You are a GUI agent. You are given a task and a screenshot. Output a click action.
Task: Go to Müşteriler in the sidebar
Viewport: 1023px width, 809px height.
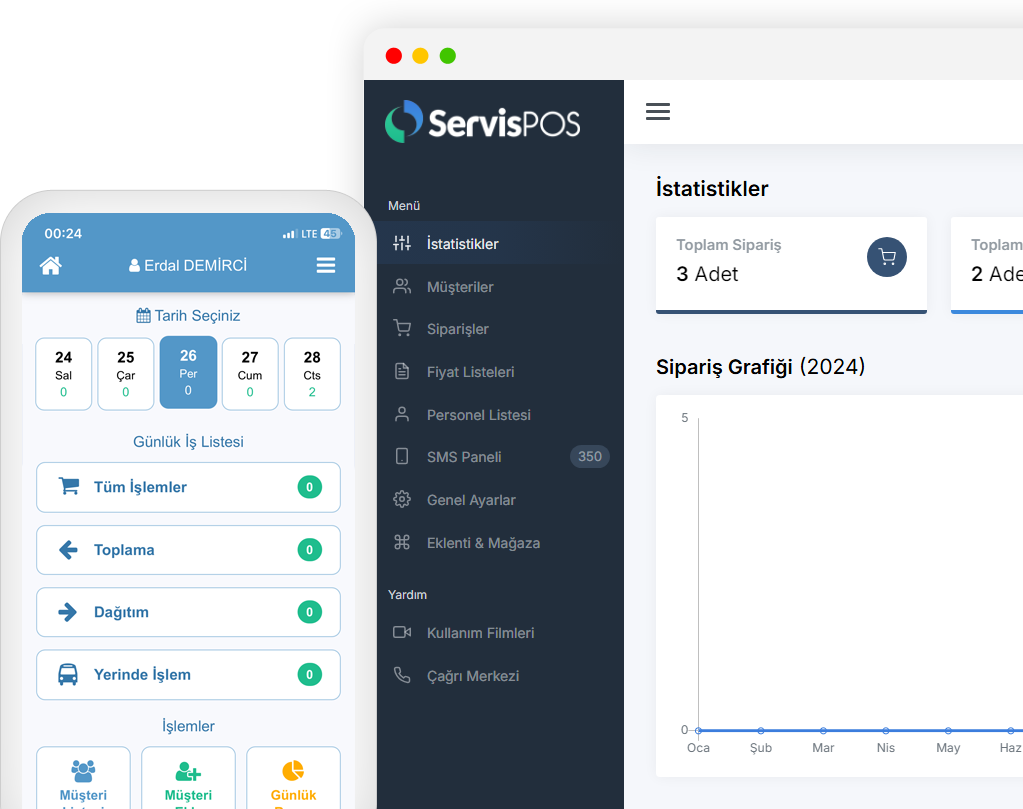[460, 287]
